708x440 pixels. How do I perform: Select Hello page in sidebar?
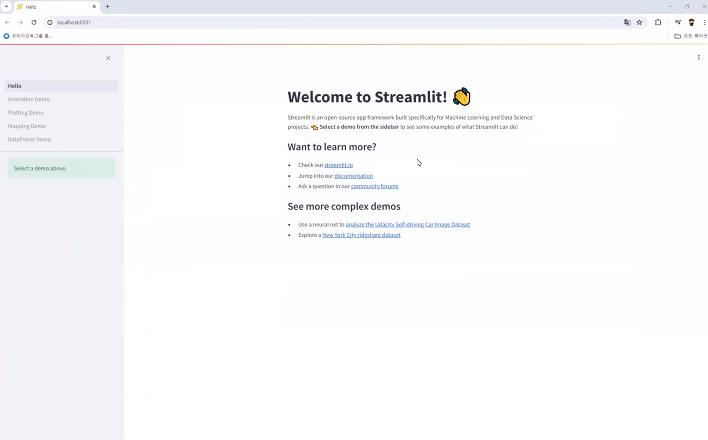[x=61, y=86]
